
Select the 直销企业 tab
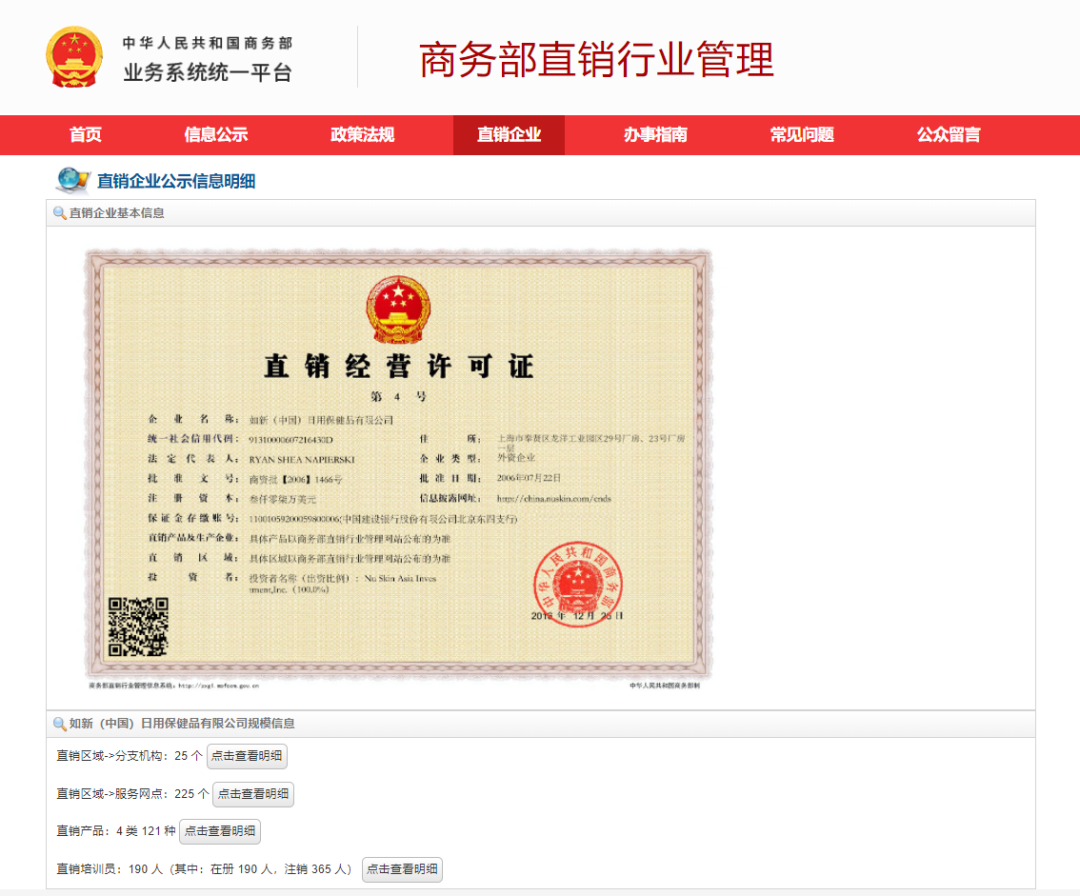coord(509,135)
